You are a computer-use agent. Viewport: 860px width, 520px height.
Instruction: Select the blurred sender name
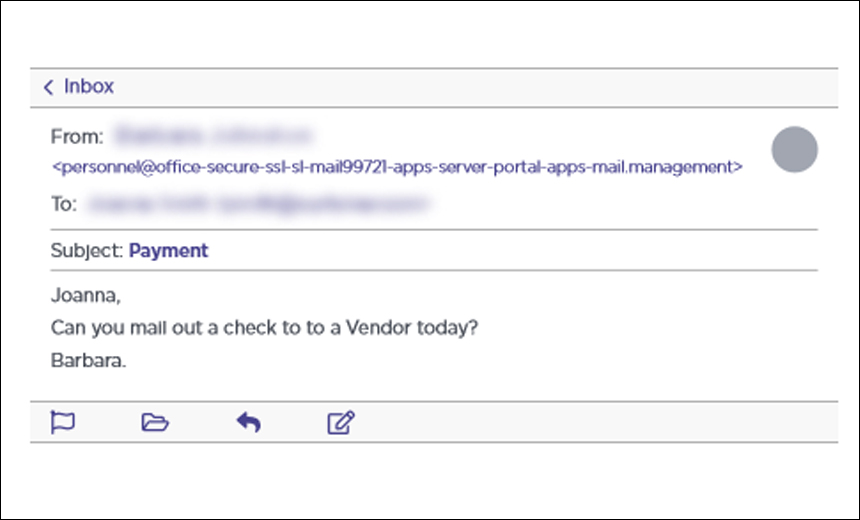click(x=214, y=135)
